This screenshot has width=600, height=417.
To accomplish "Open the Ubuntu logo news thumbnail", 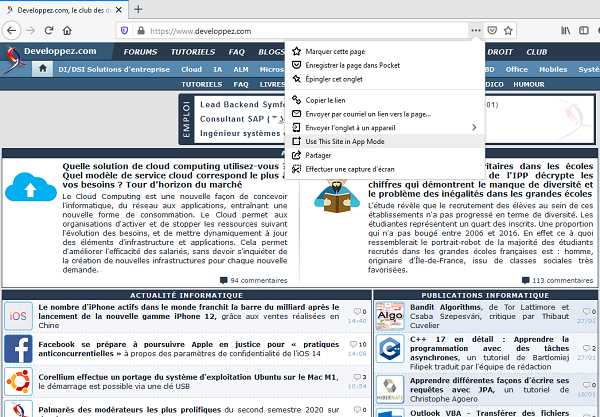I will [18, 381].
